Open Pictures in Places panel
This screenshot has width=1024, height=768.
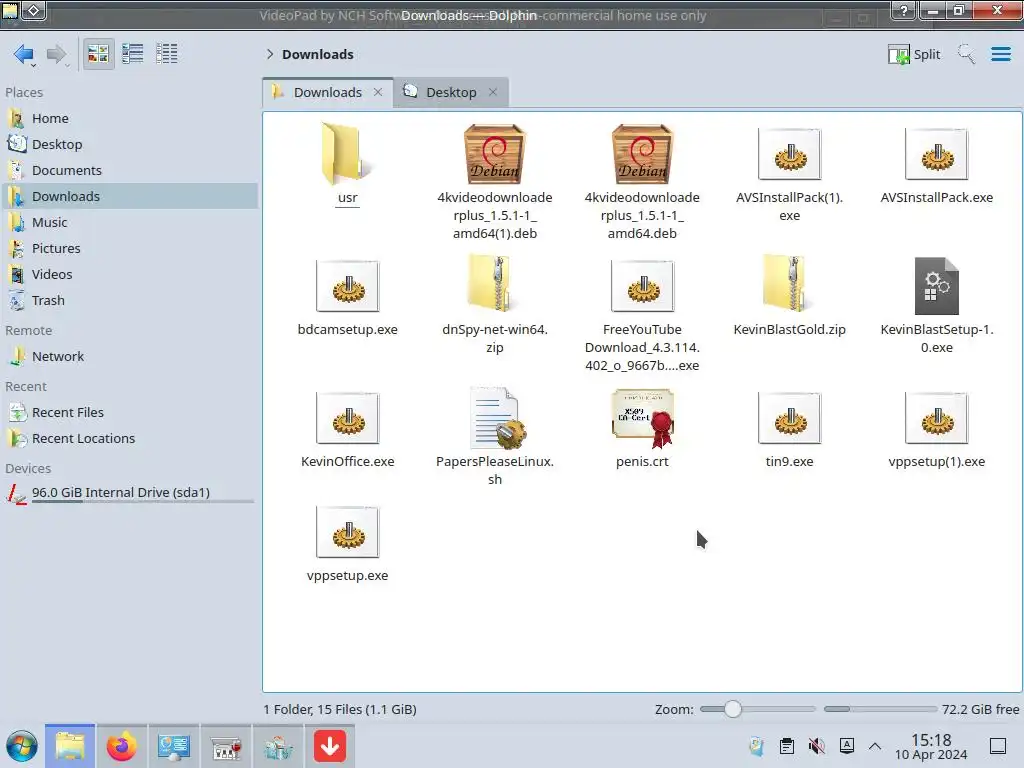point(129,249)
